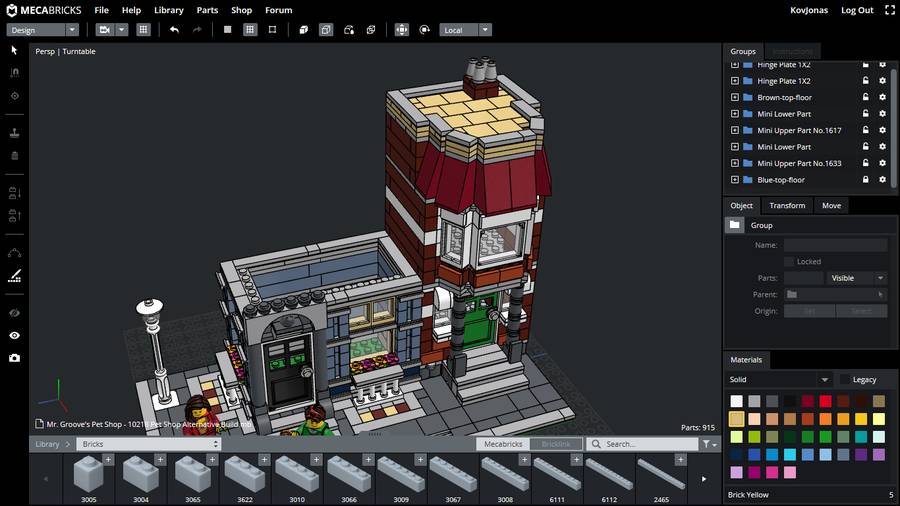Pick the bright red color swatch
The width and height of the screenshot is (900, 506).
click(x=825, y=401)
